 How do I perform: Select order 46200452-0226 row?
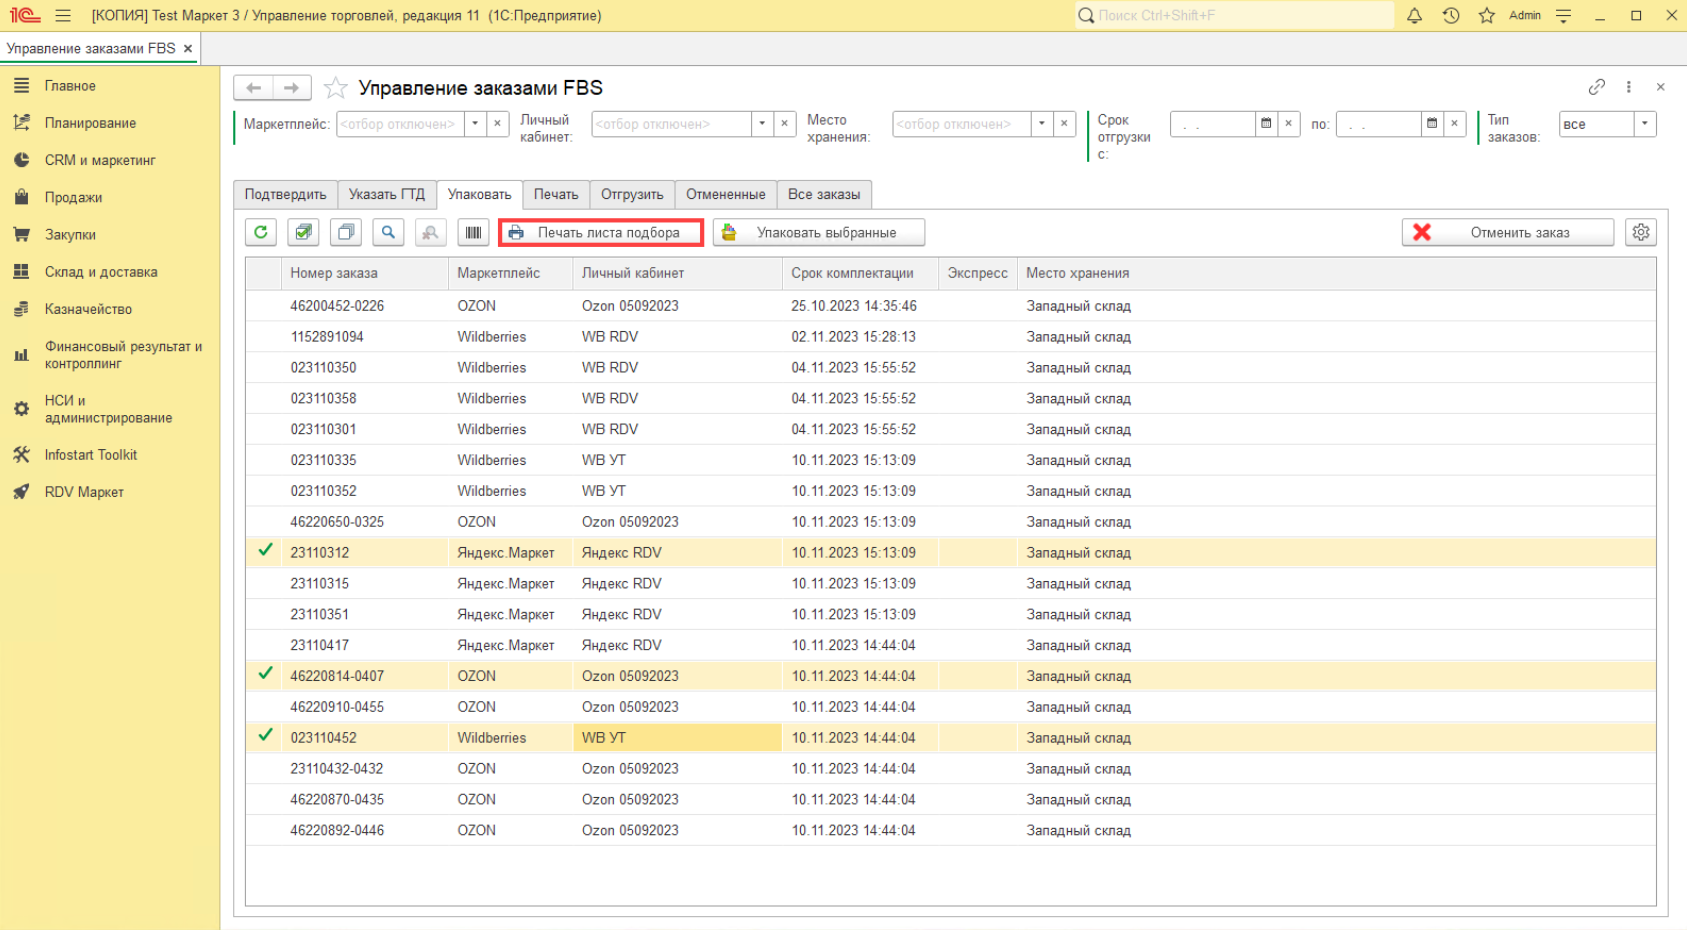pos(950,306)
